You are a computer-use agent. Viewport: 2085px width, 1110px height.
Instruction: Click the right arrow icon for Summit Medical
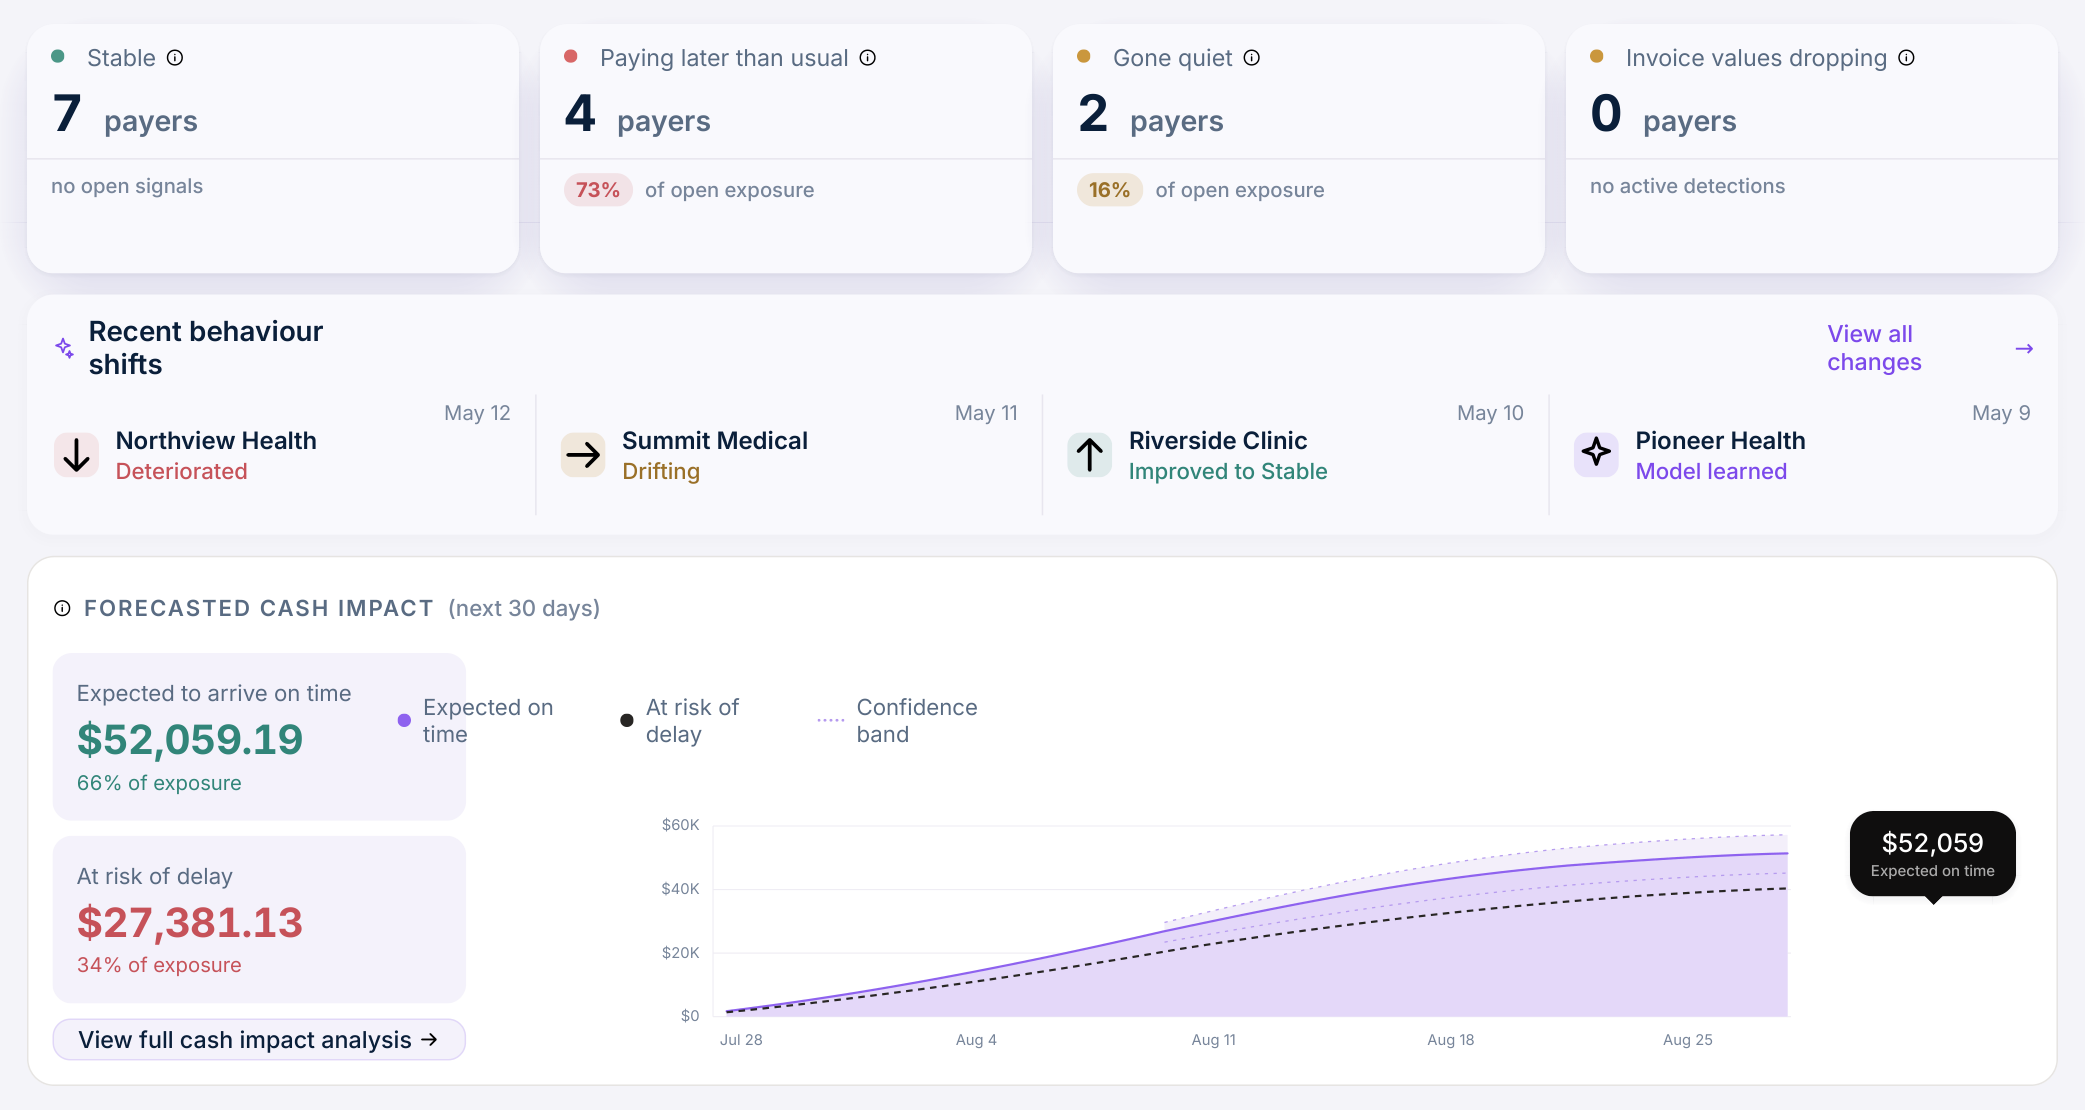583,455
